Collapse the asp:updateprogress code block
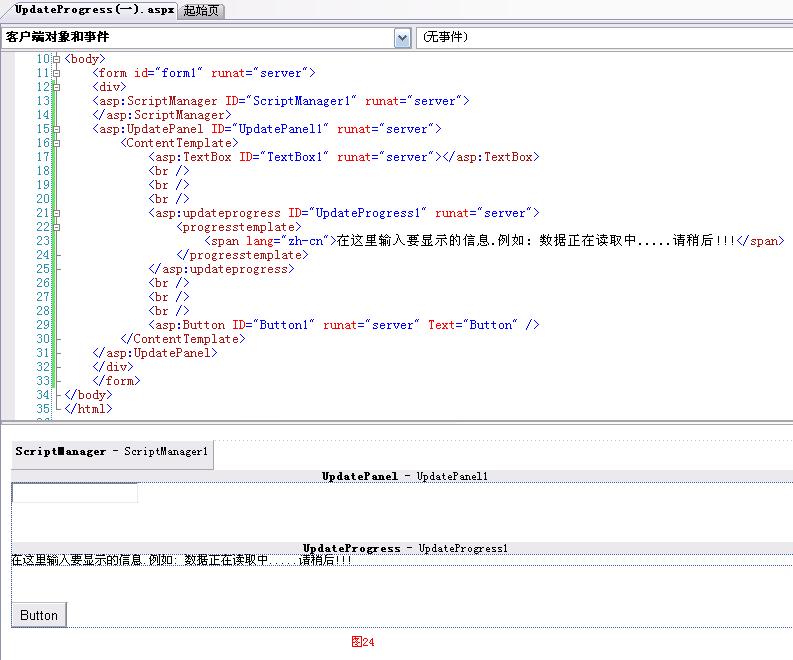793x660 pixels. tap(56, 213)
